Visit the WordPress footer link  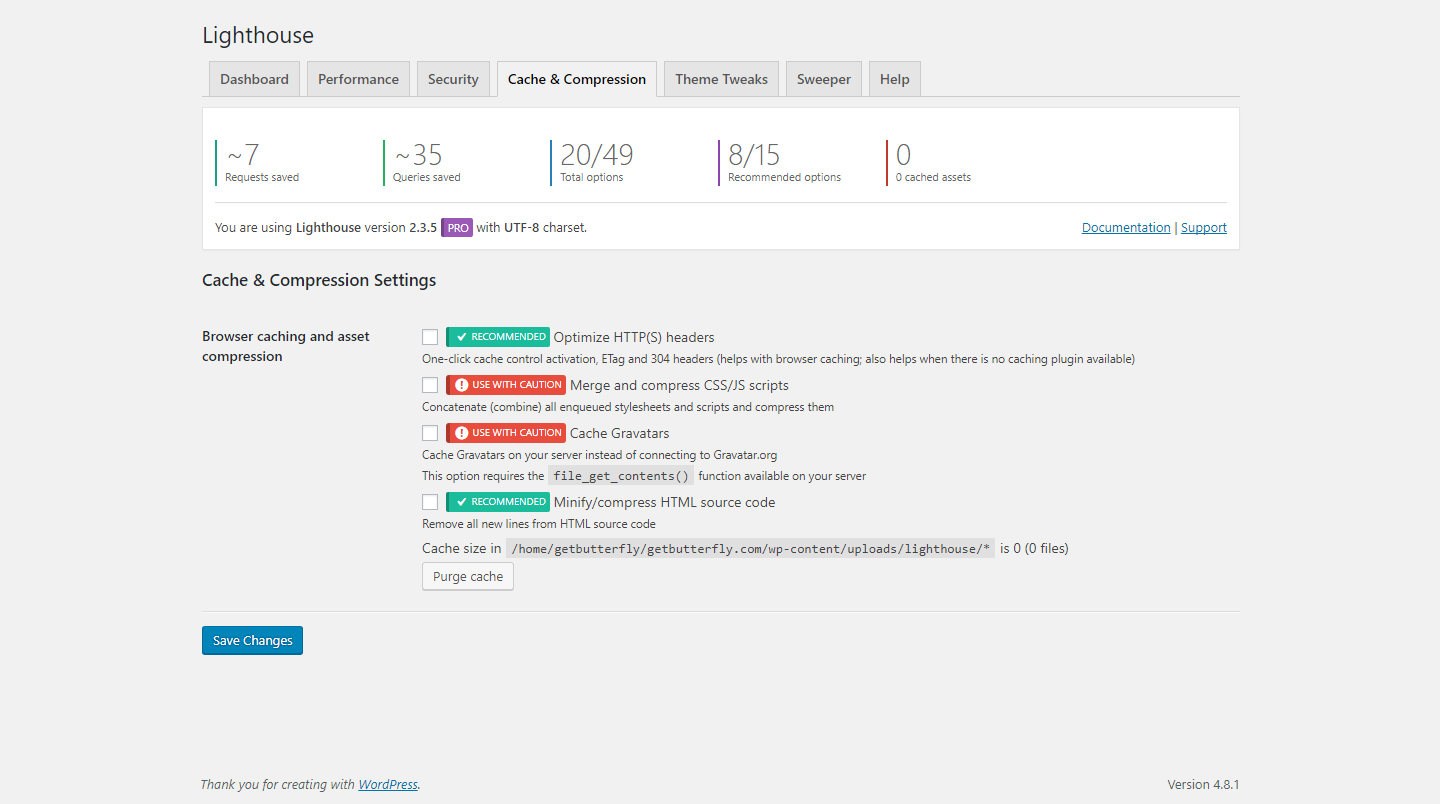[388, 784]
